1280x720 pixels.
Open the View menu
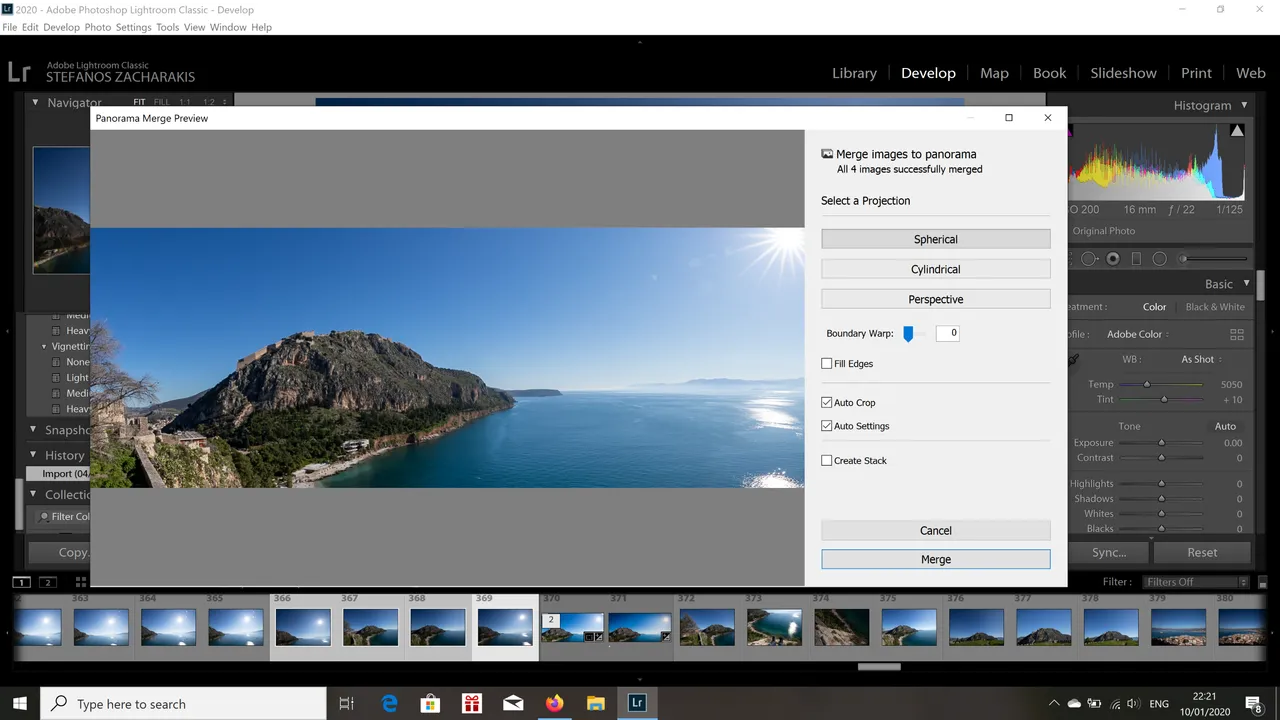tap(195, 27)
